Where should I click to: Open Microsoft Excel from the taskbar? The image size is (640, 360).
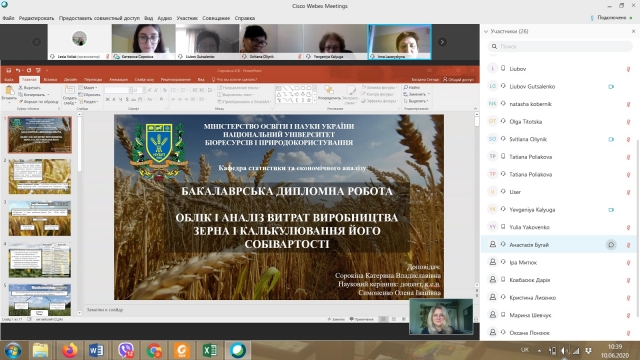tap(210, 350)
